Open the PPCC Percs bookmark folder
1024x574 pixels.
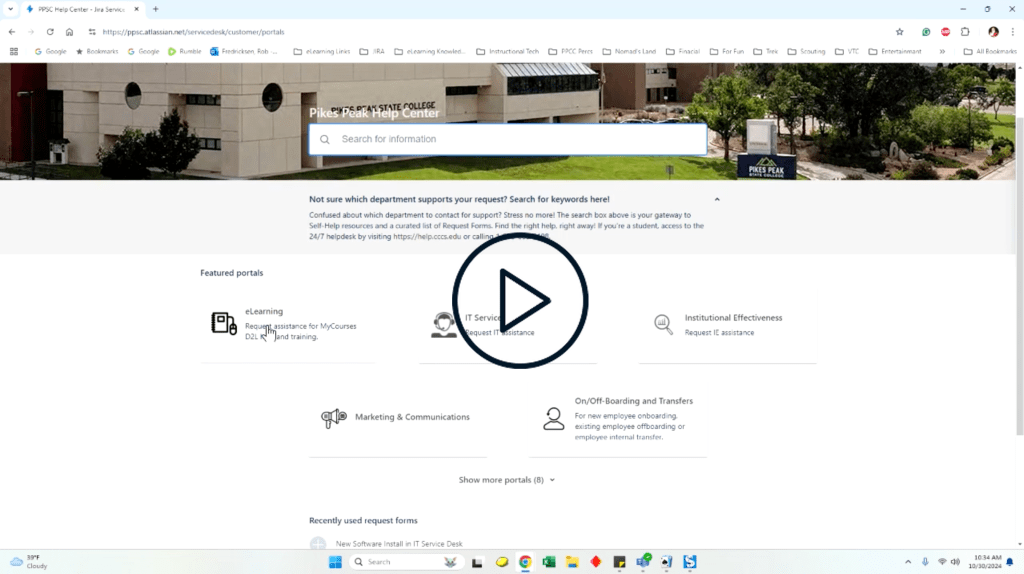click(x=571, y=51)
